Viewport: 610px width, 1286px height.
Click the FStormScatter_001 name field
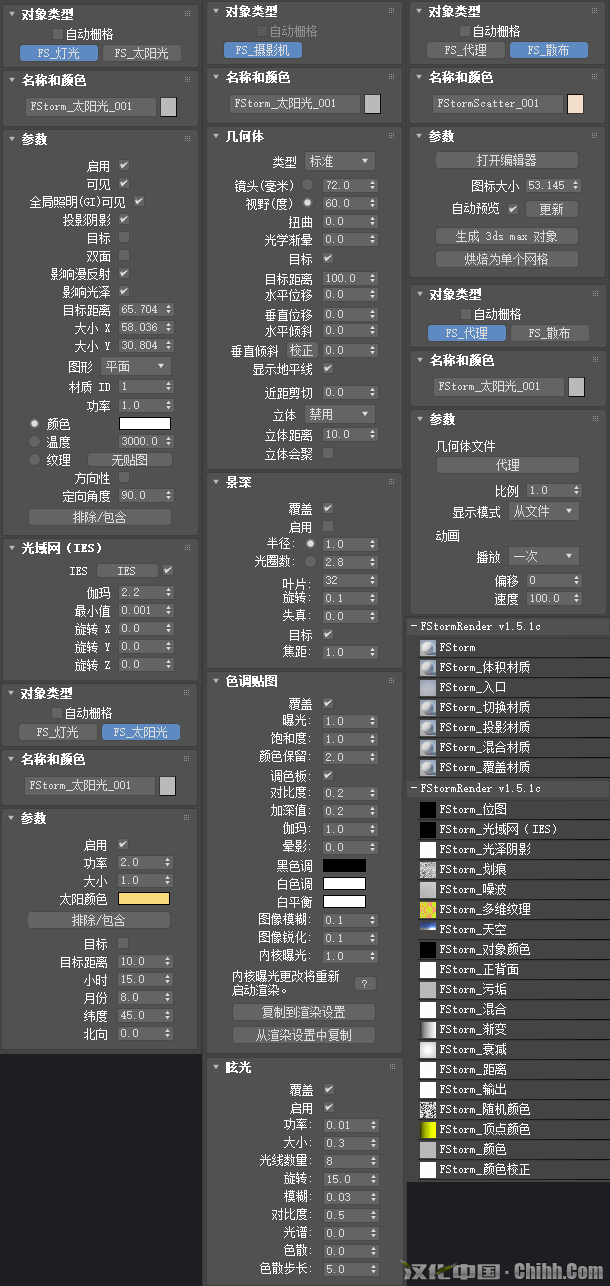(x=497, y=103)
